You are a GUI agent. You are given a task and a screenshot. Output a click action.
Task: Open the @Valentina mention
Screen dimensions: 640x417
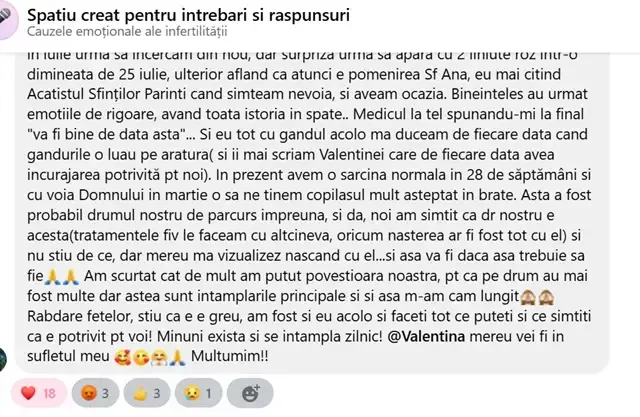pyautogui.click(x=426, y=336)
